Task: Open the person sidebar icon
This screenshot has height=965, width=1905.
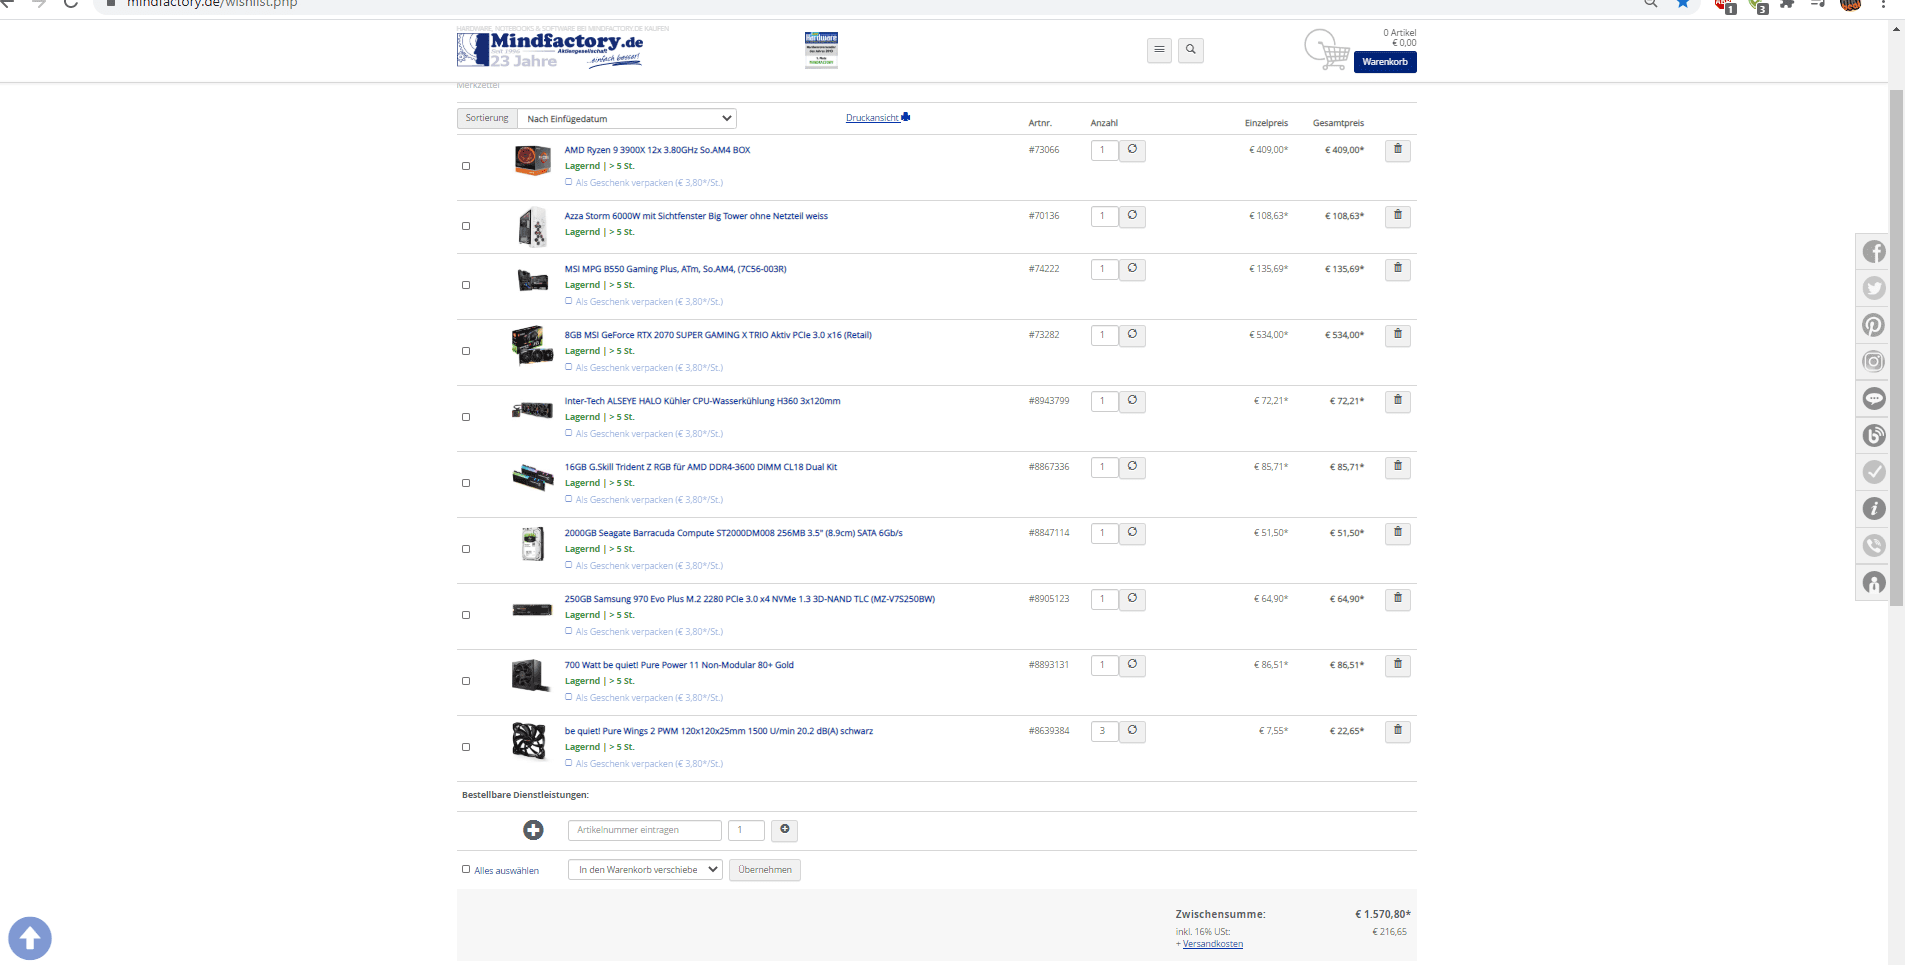Action: coord(1873,582)
